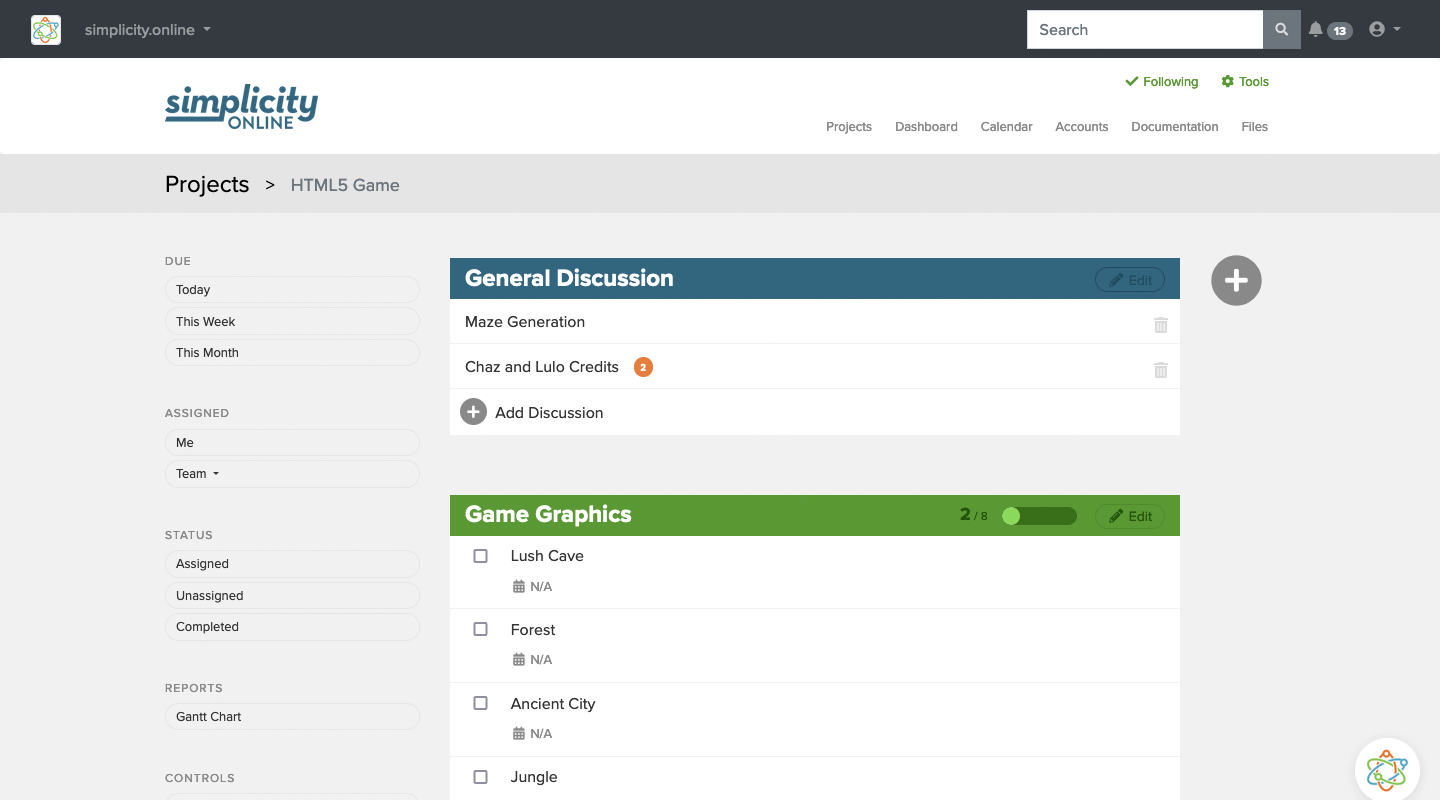Check the Lush Cave task
This screenshot has width=1440, height=800.
point(481,556)
